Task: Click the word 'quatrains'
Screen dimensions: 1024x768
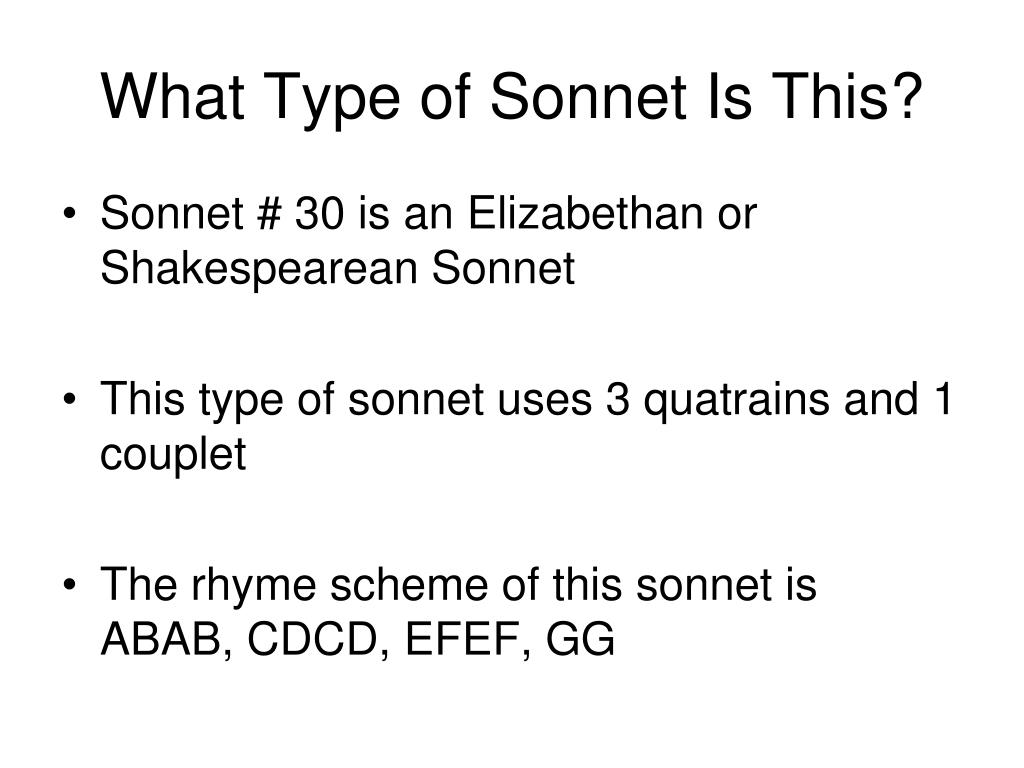Action: coord(737,402)
